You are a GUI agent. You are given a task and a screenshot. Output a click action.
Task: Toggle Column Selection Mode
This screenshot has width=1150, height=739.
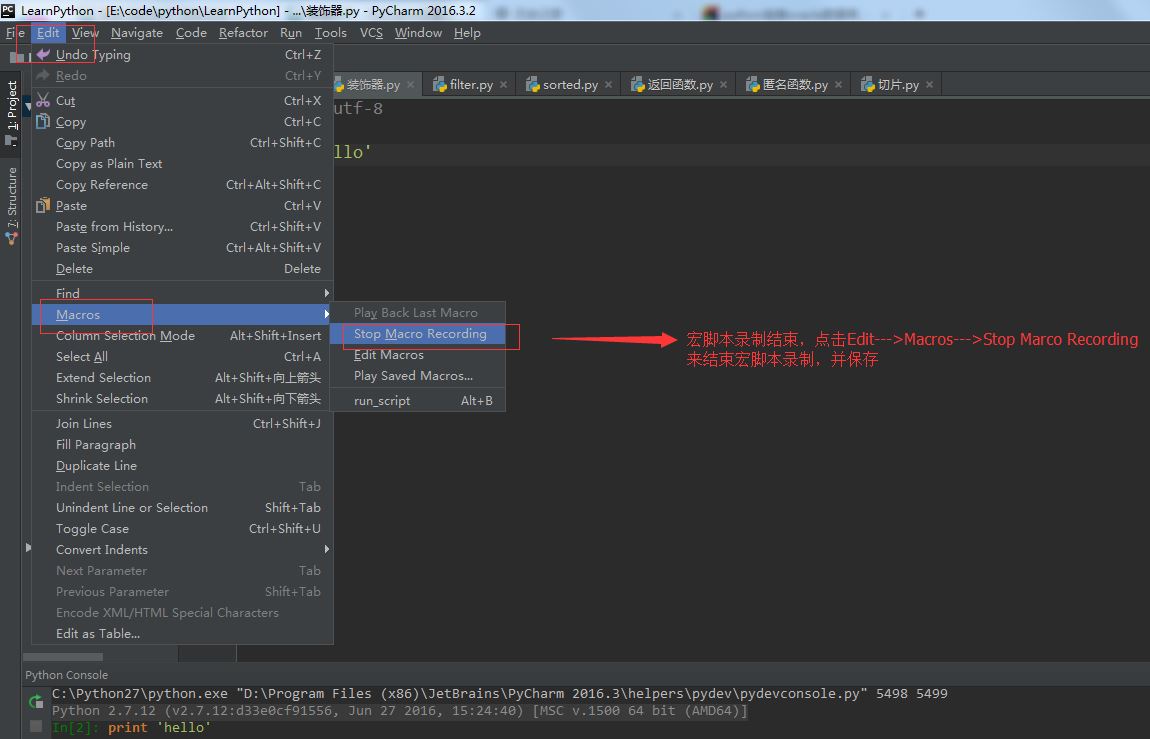click(125, 336)
